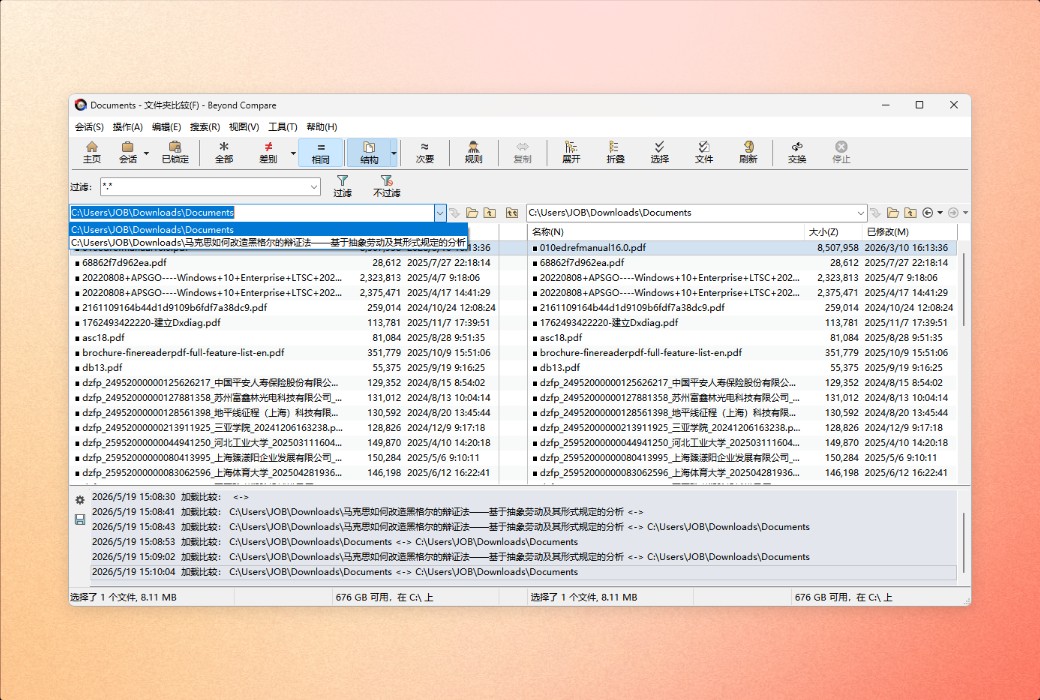1040x700 pixels.
Task: Open dropdown arrow next to 差别
Action: (x=292, y=153)
